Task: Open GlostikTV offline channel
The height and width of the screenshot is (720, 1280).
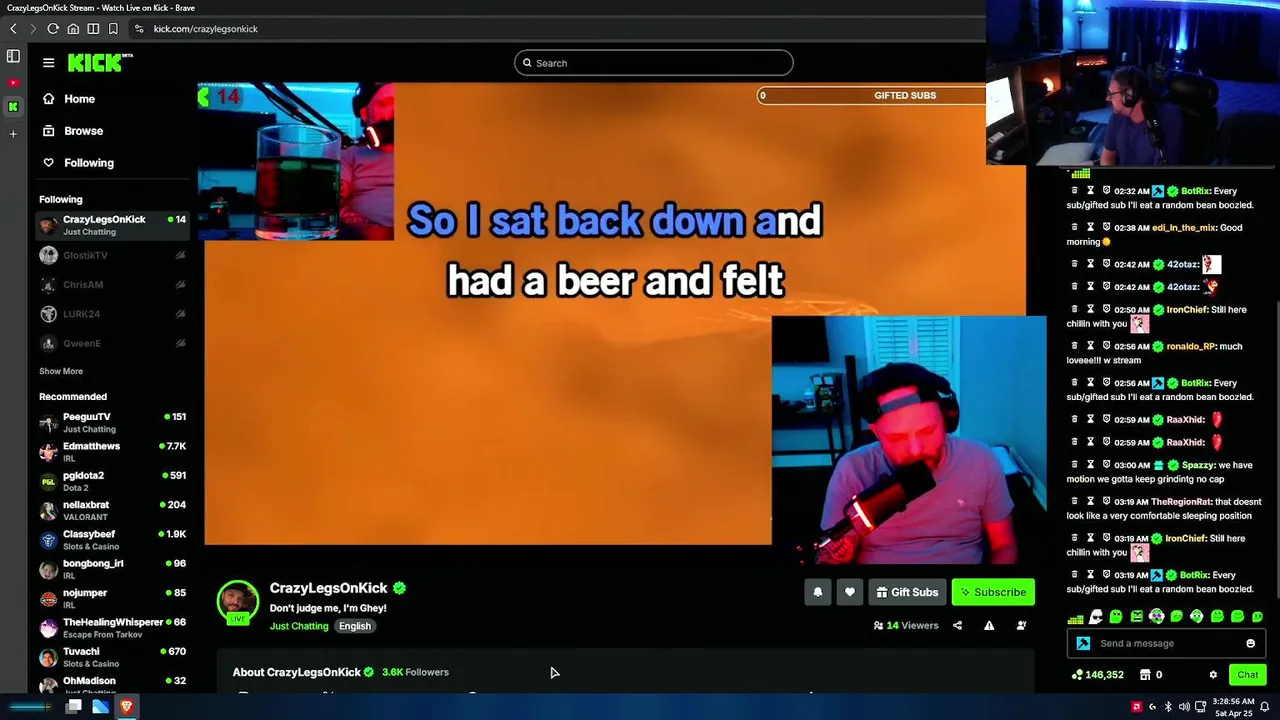Action: pyautogui.click(x=112, y=255)
